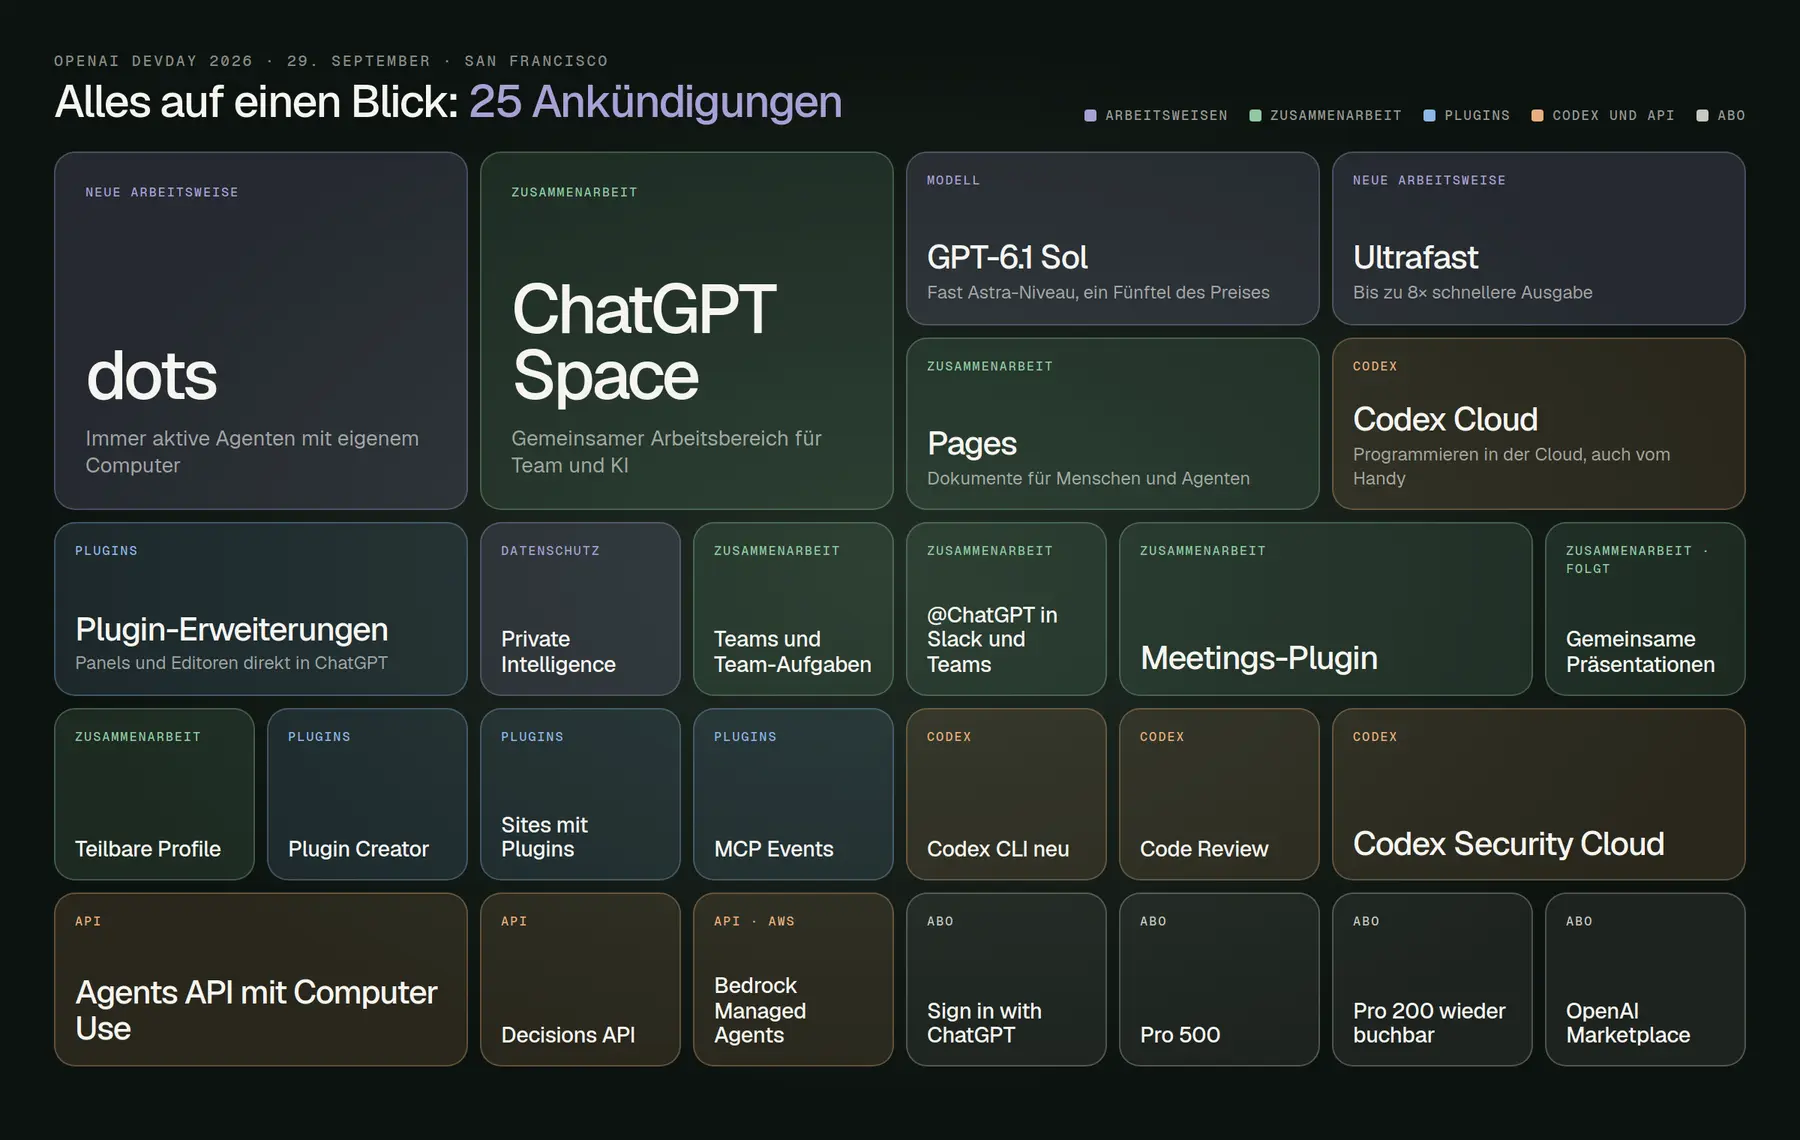Image resolution: width=1800 pixels, height=1140 pixels.
Task: Open the Sites mit Plugins card
Action: [x=580, y=795]
